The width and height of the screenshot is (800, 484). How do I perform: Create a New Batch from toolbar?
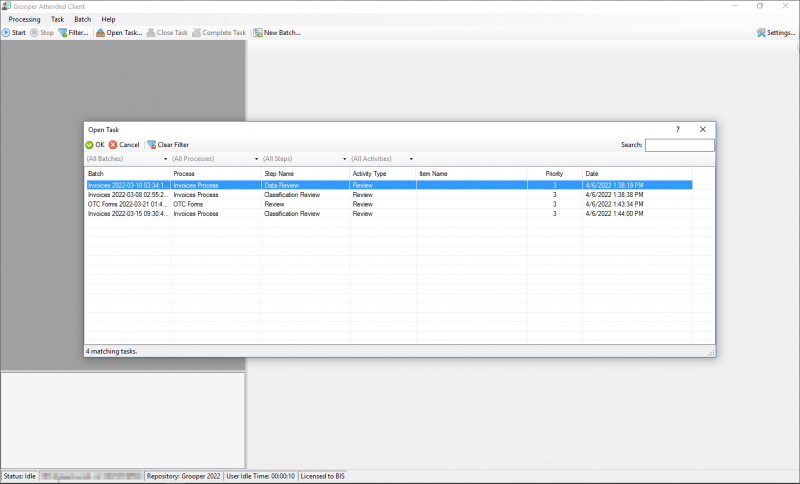[277, 33]
